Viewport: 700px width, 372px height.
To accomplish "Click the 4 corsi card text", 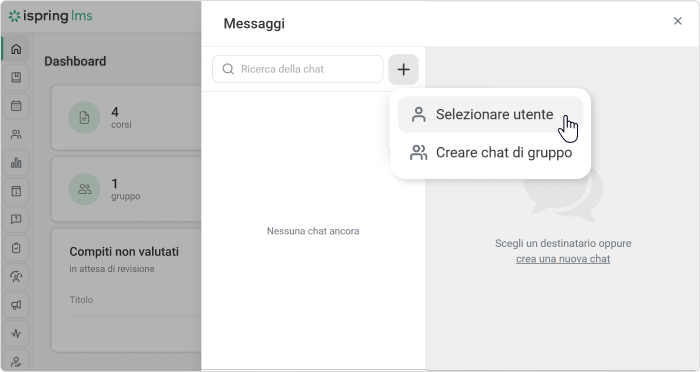I will point(121,118).
